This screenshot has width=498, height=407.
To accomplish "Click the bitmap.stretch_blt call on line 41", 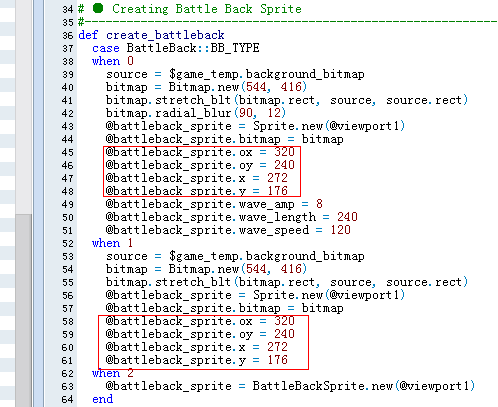I will click(x=287, y=100).
